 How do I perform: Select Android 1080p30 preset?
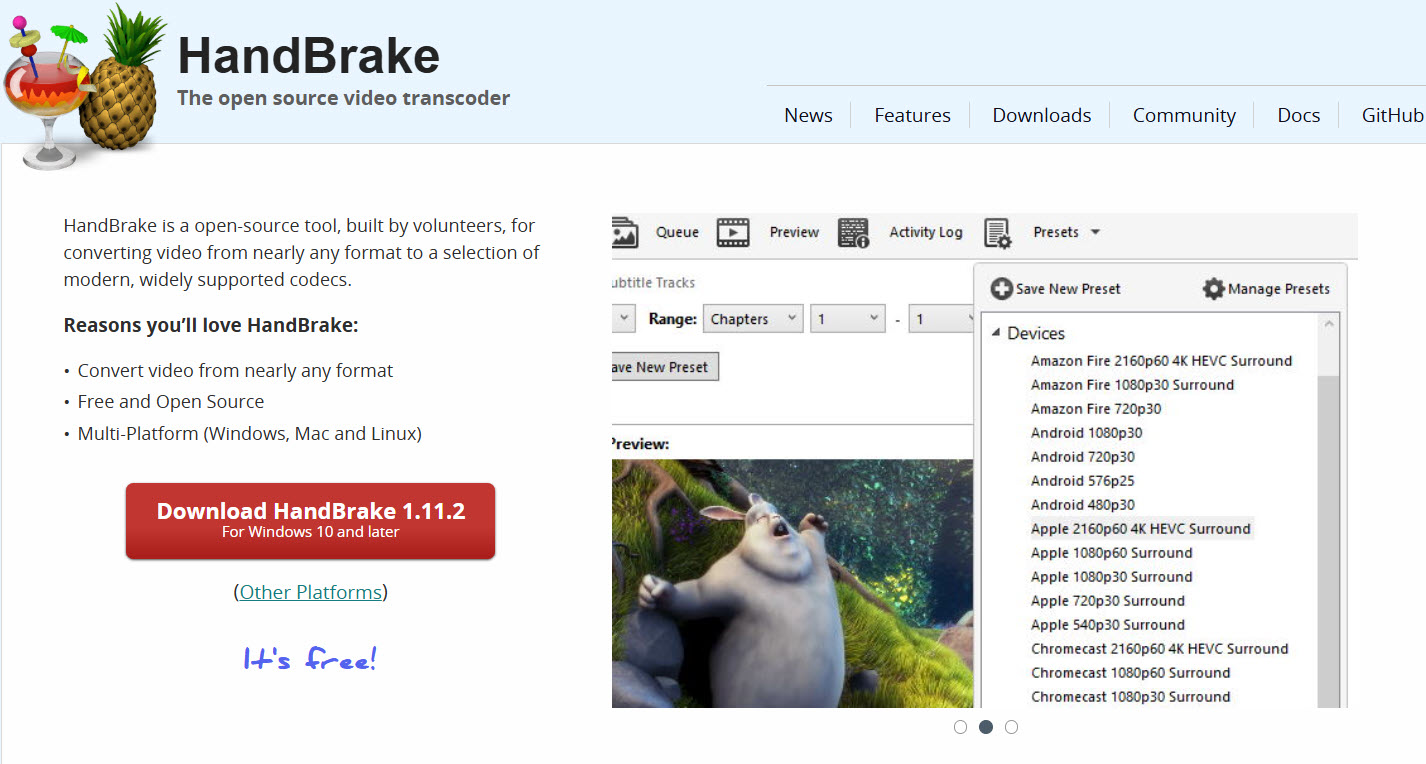pos(1086,433)
